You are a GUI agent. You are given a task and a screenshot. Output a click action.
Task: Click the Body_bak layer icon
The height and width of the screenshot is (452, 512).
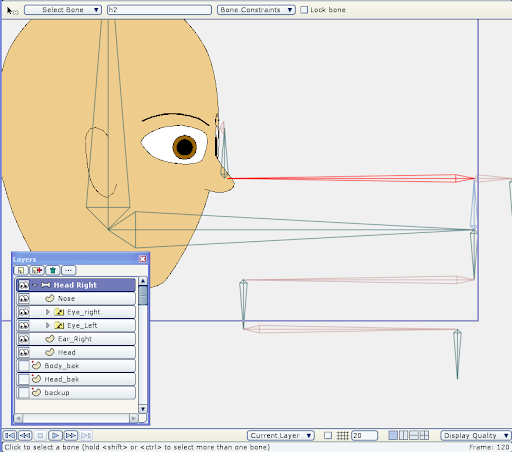point(36,366)
